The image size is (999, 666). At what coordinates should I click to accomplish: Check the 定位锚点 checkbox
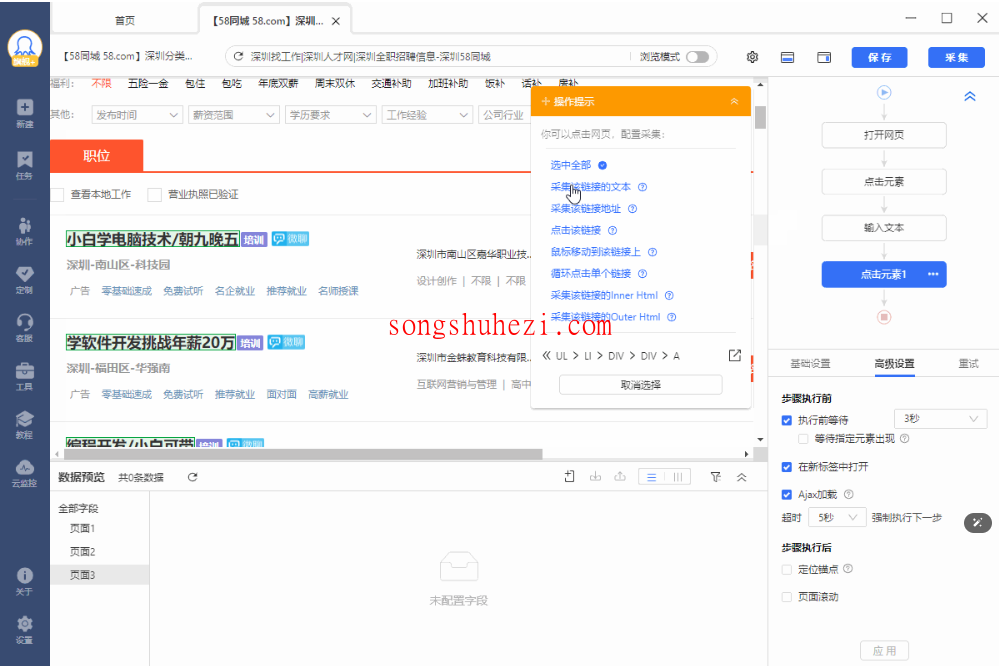(x=787, y=569)
